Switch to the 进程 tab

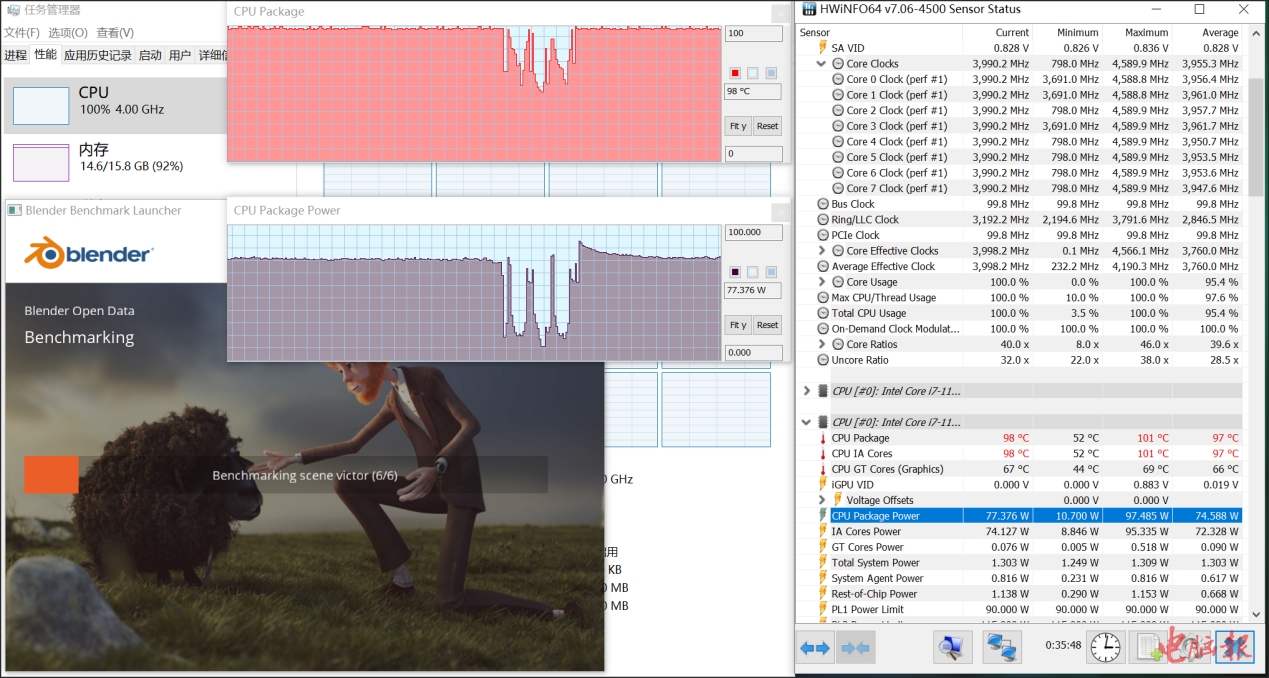point(15,55)
